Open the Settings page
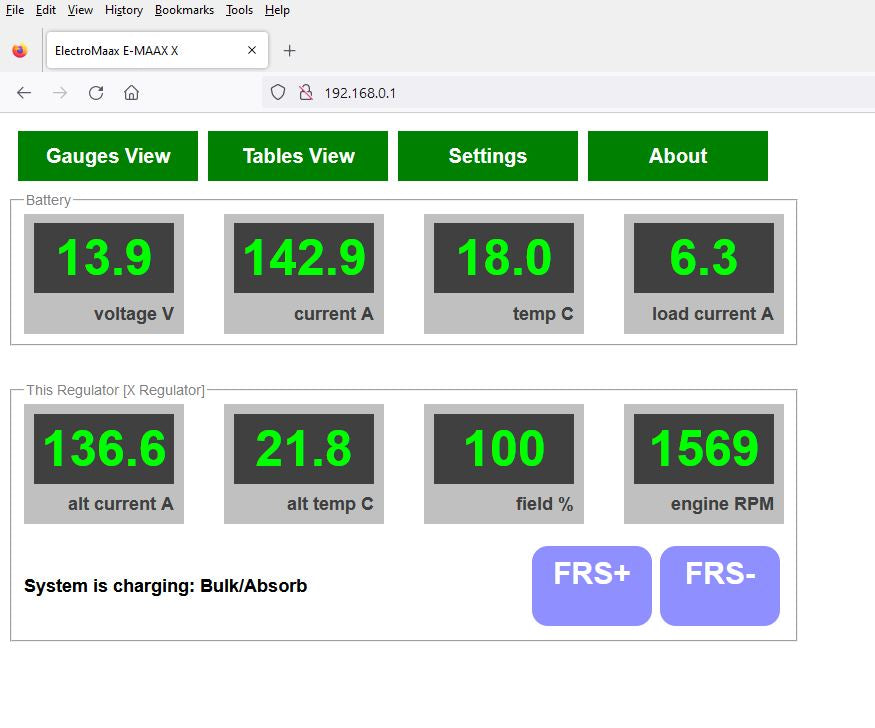 coord(488,156)
